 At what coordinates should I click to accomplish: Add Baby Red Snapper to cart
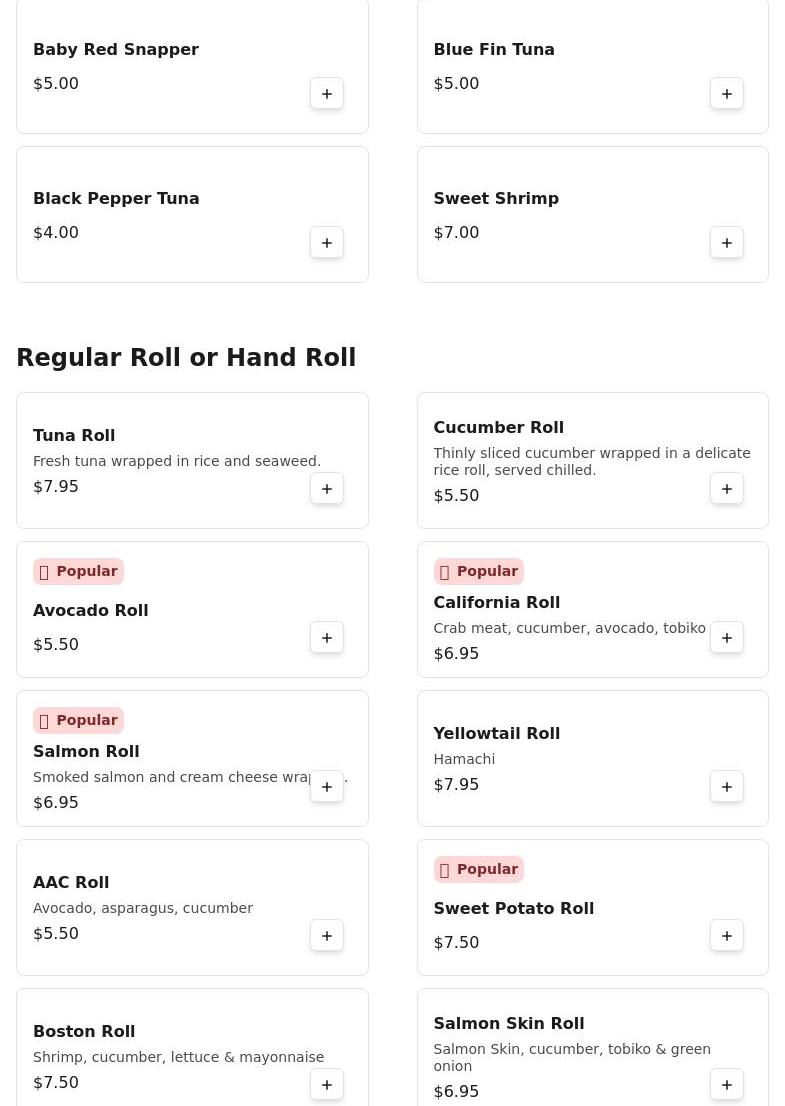pyautogui.click(x=327, y=94)
